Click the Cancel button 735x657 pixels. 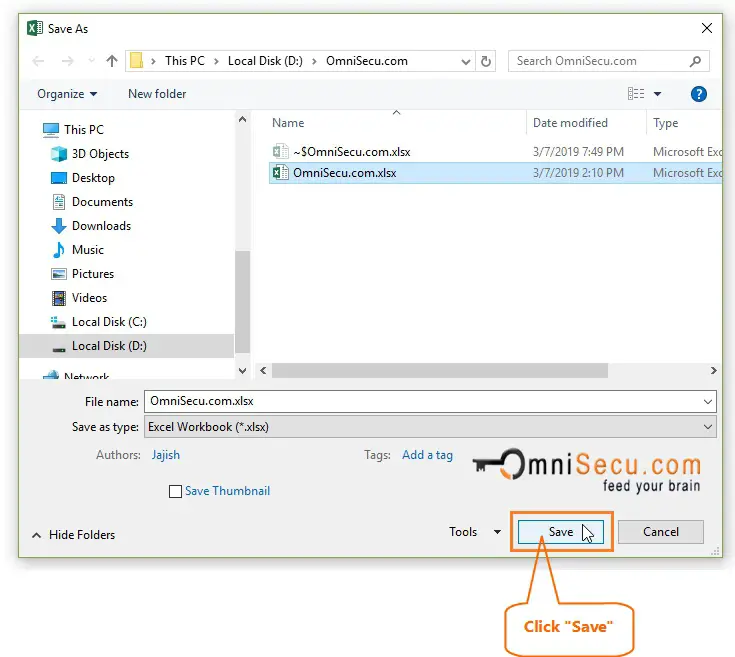pyautogui.click(x=660, y=532)
